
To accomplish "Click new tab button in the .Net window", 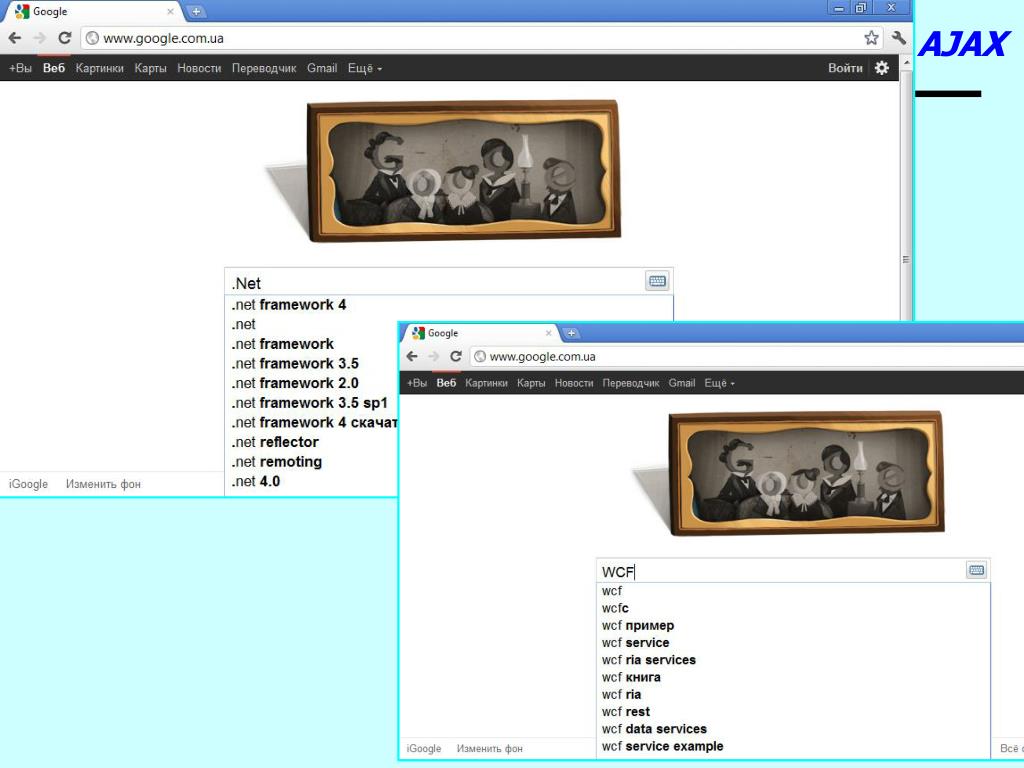I will [195, 11].
